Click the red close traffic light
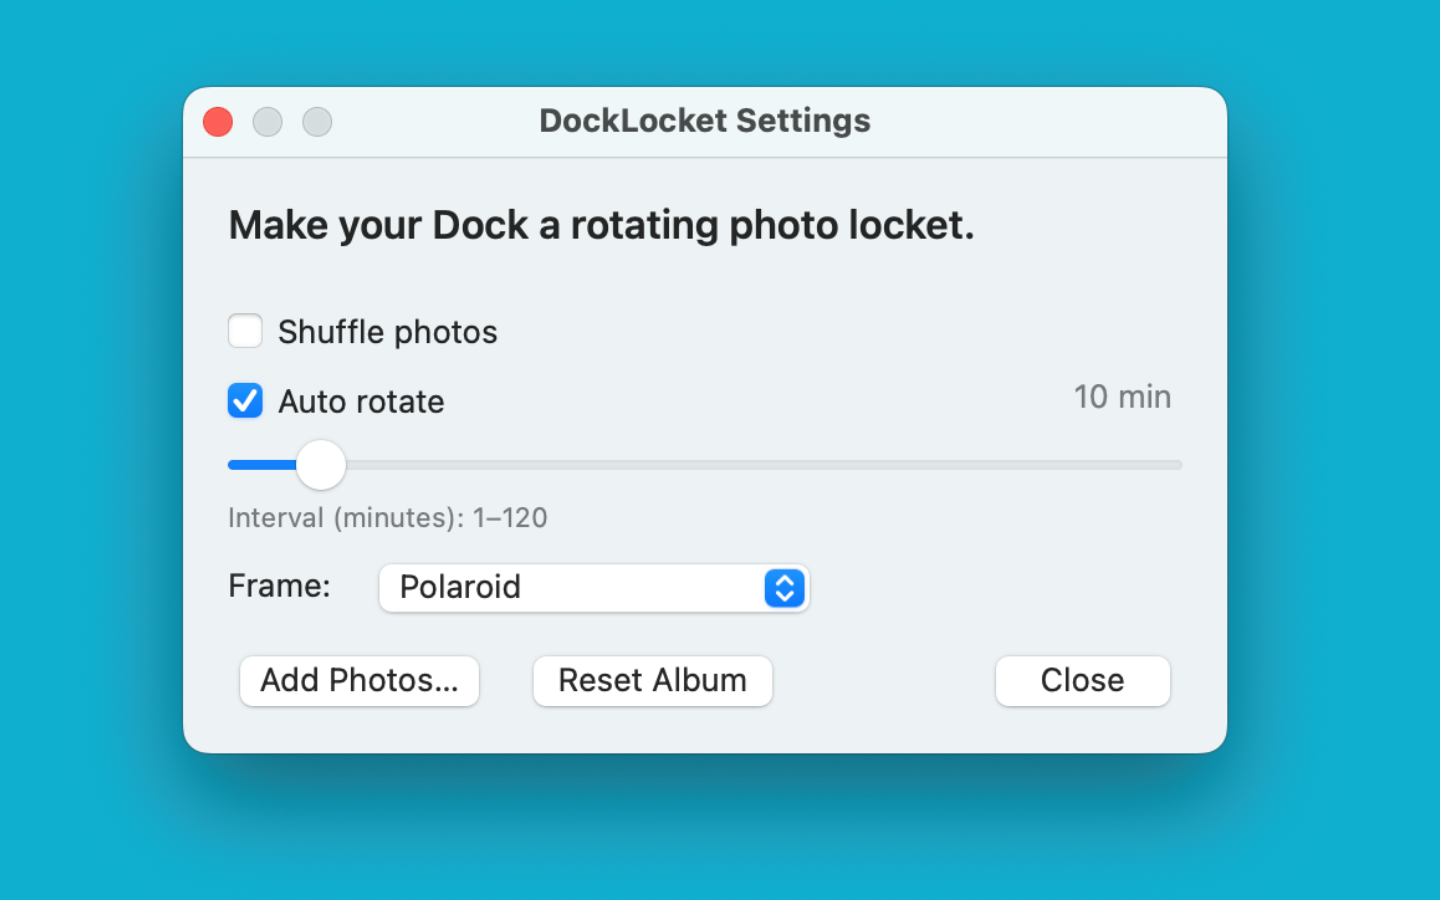Viewport: 1440px width, 900px height. click(x=217, y=121)
